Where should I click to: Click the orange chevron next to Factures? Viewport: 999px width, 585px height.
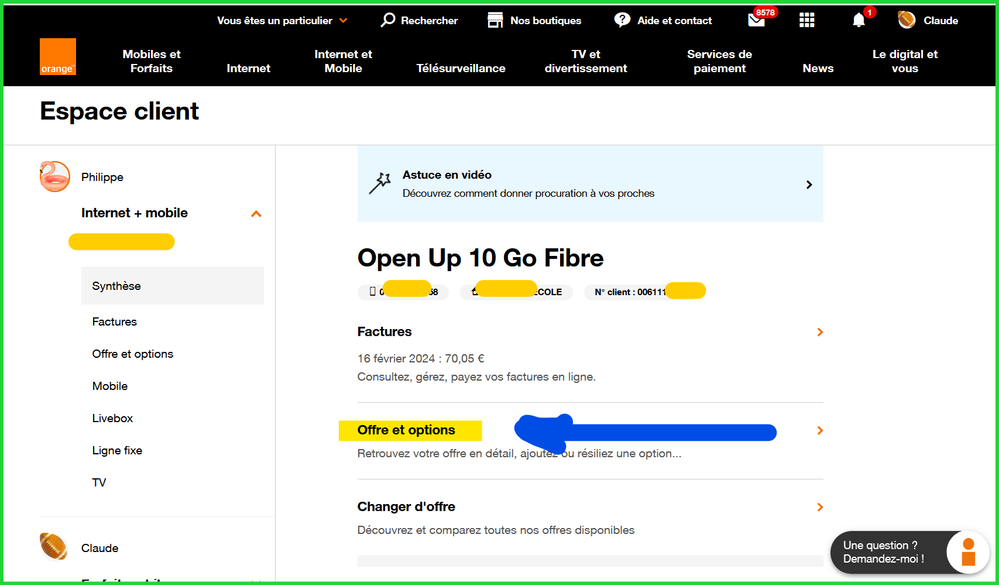[820, 332]
